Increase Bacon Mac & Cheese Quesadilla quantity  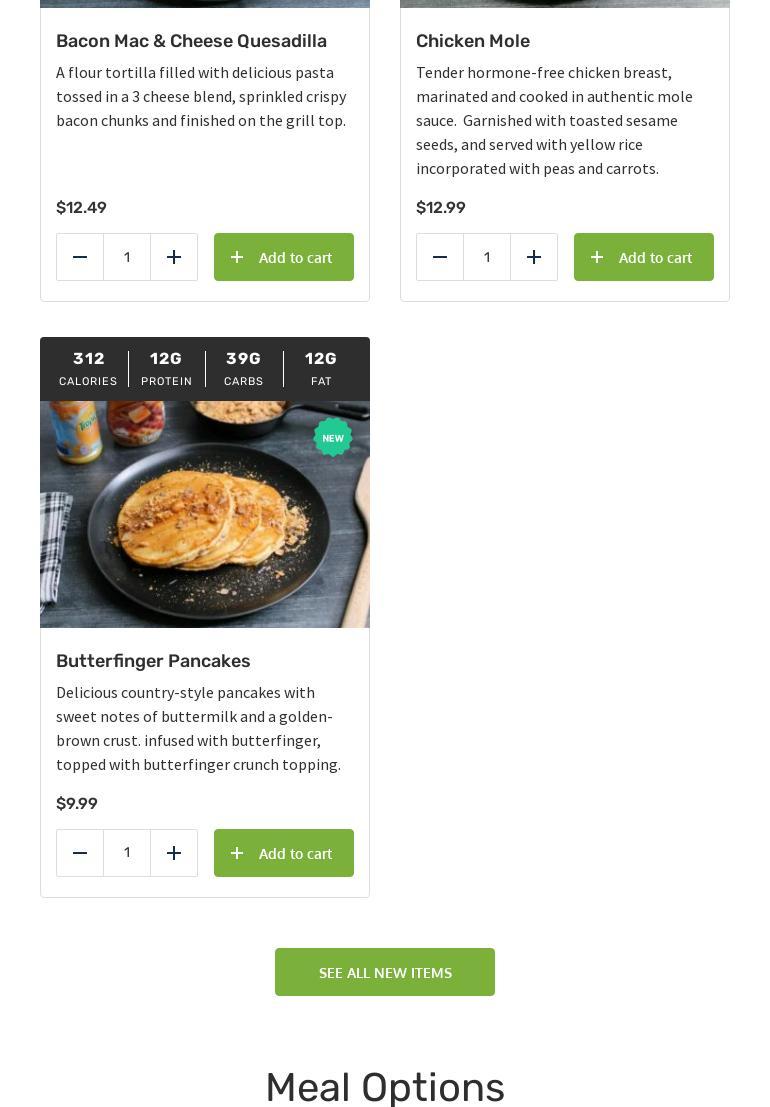tap(174, 257)
